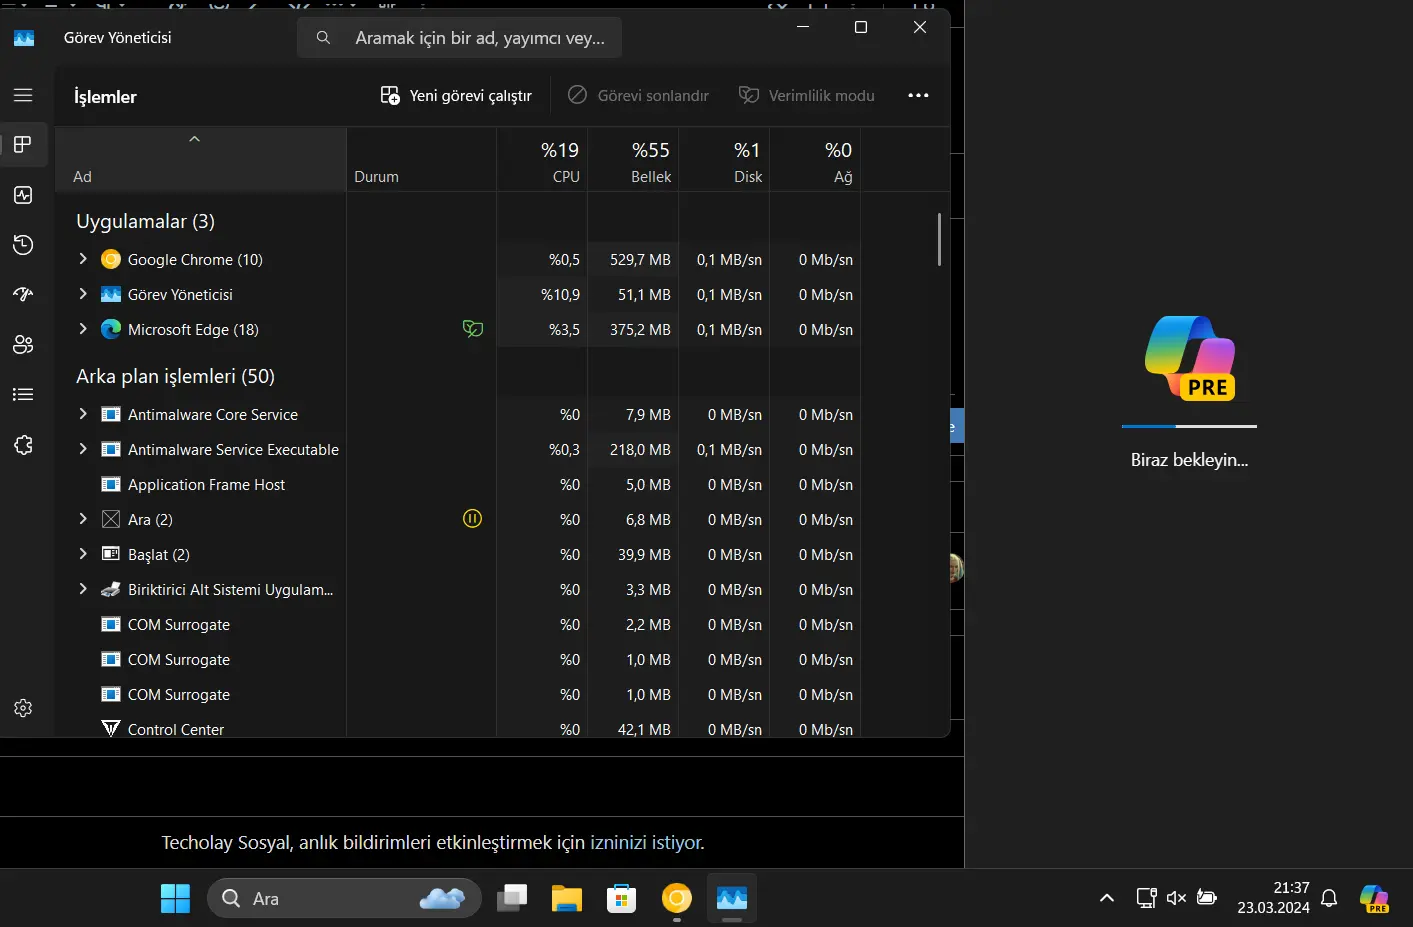1413x927 pixels.
Task: Focus the Task Manager search box
Action: (x=459, y=38)
